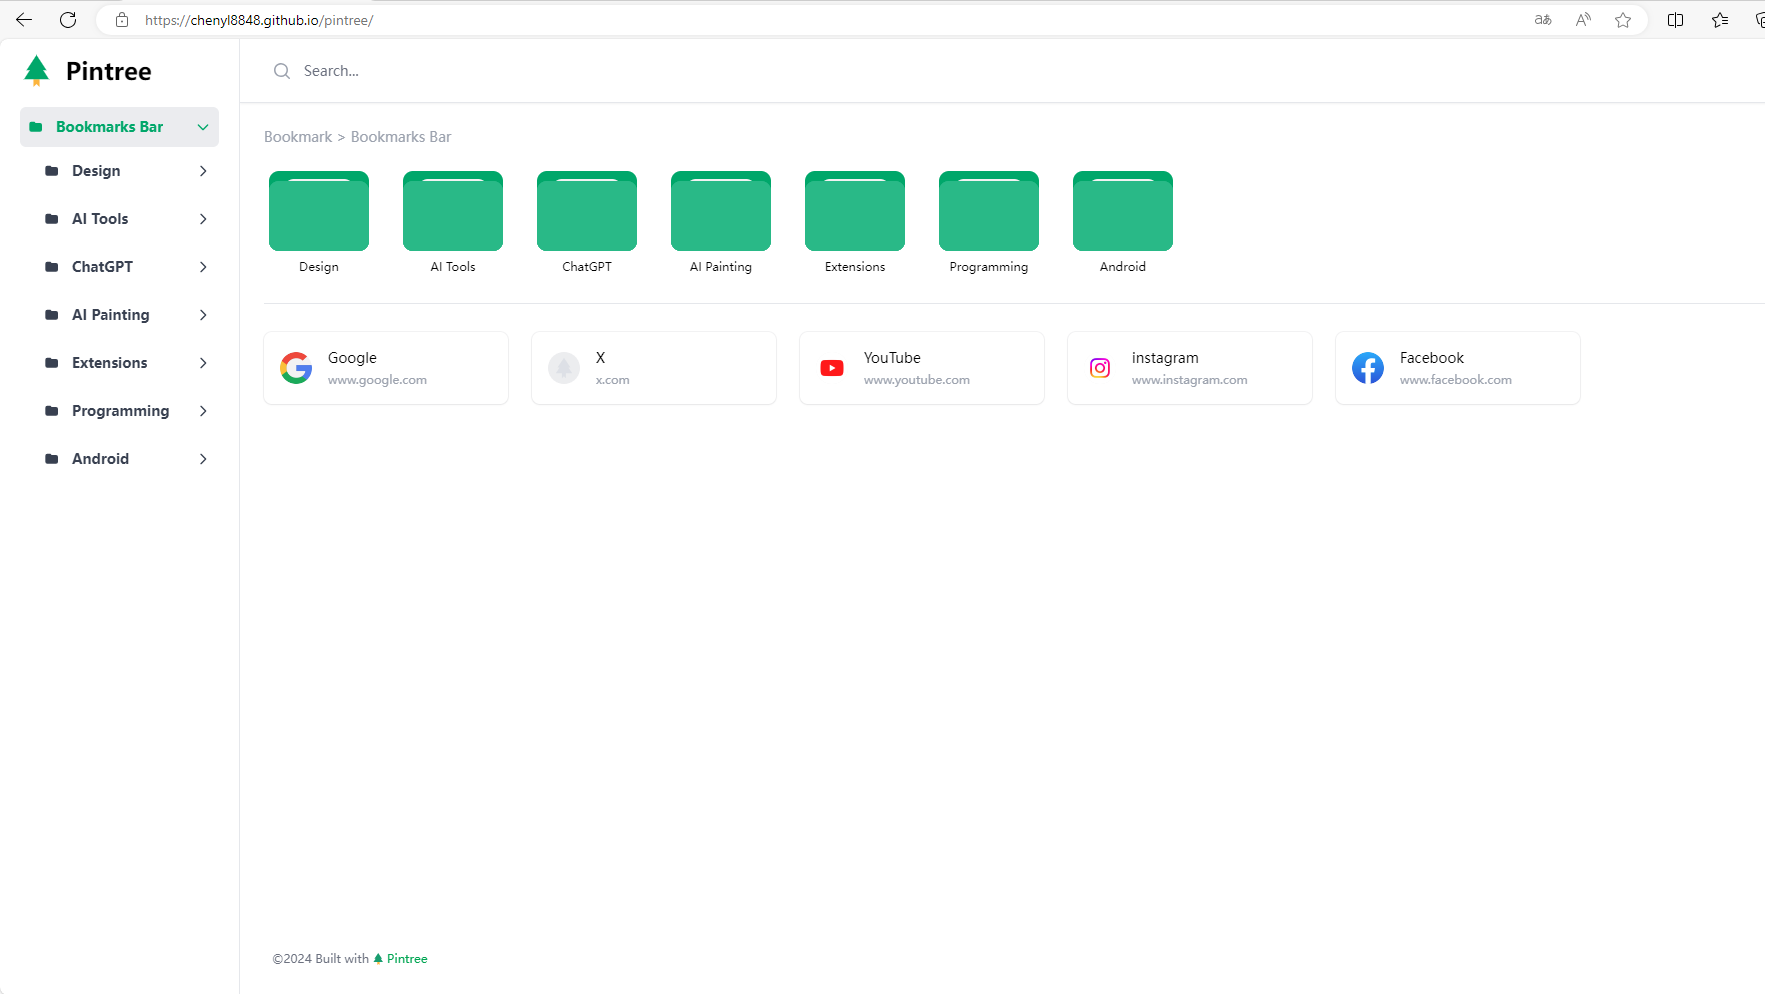Open the ChatGPT folder thumbnail
Image resolution: width=1765 pixels, height=994 pixels.
tap(587, 211)
